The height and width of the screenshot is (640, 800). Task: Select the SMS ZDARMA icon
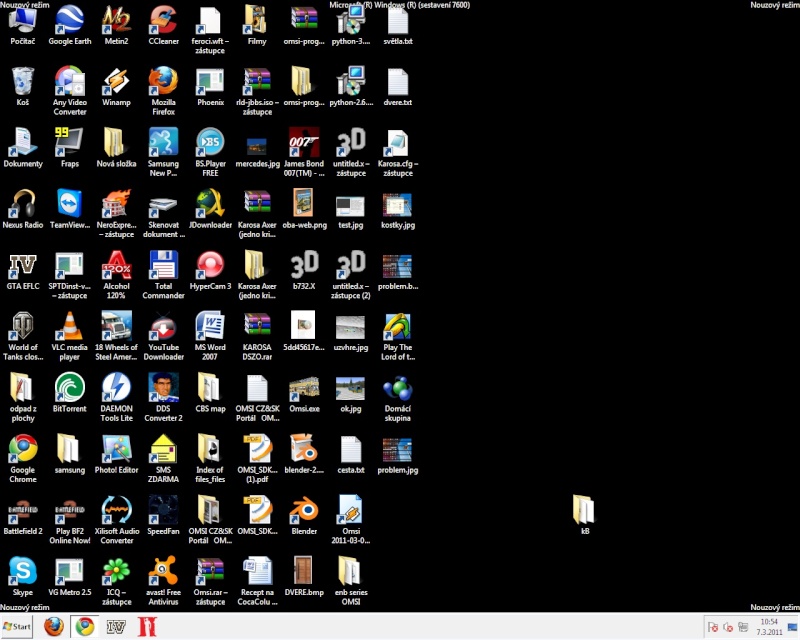pos(163,458)
